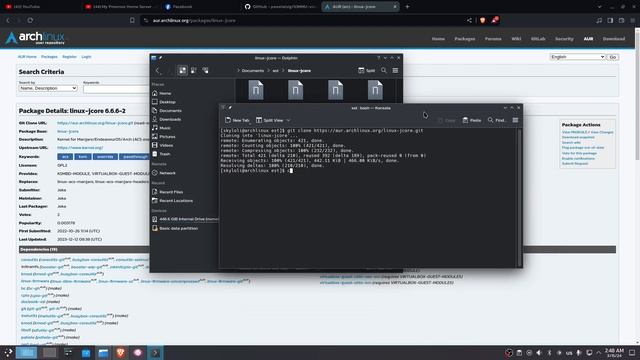
Task: Open the linux-jcore Package Base link
Action: tap(68, 131)
